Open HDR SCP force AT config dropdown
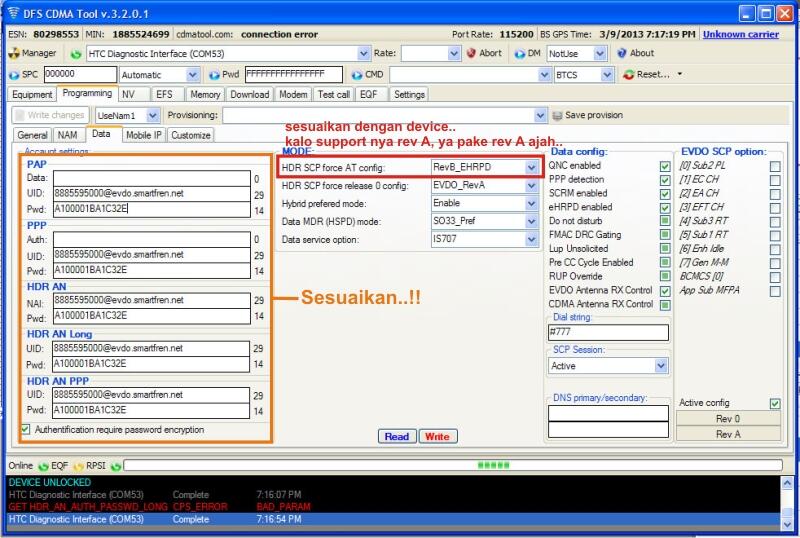Screen dimensions: 800x538 pyautogui.click(x=531, y=167)
